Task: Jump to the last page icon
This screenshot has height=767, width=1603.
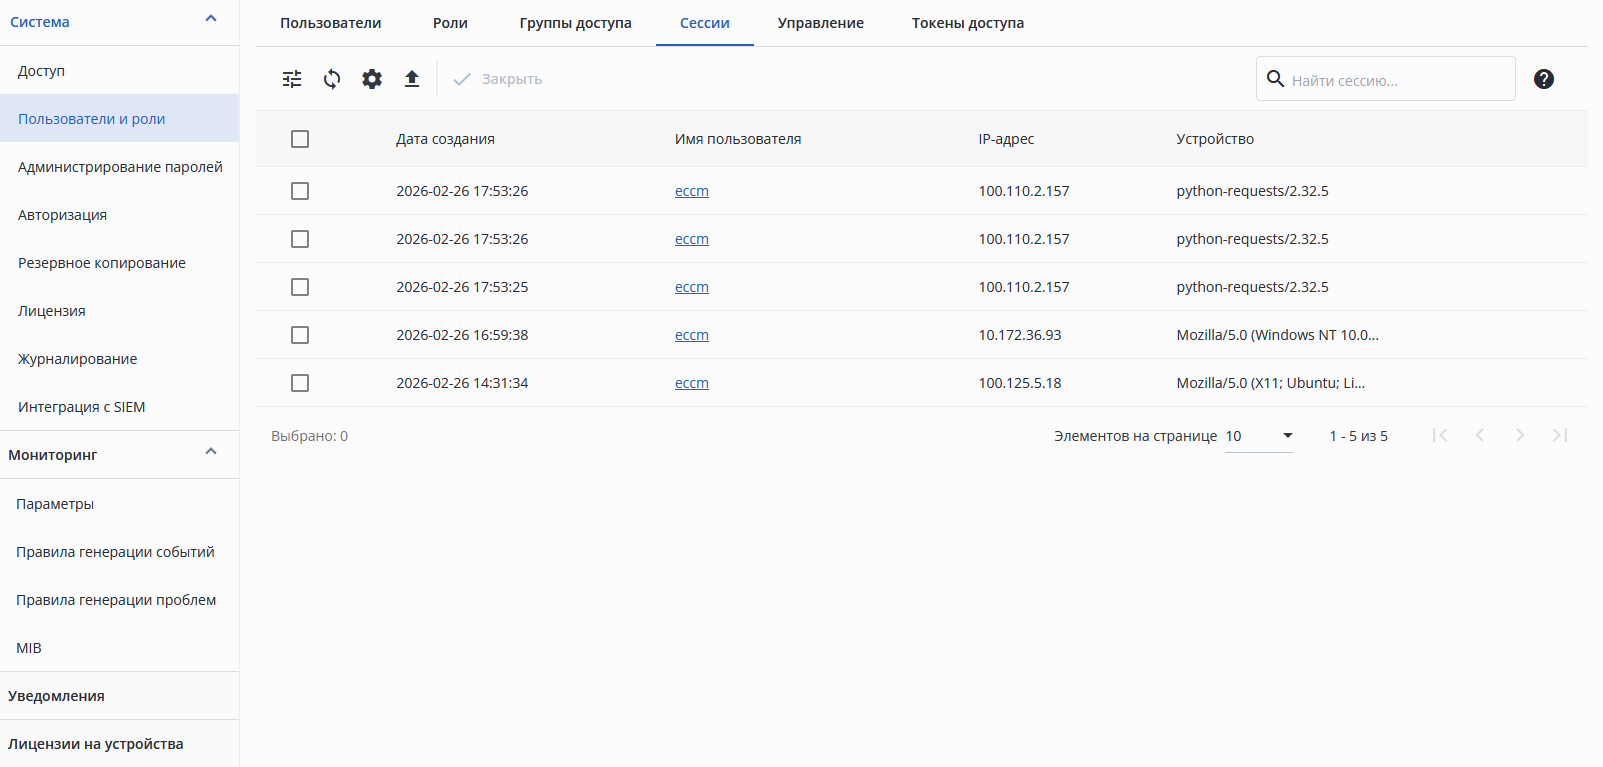Action: [x=1560, y=435]
